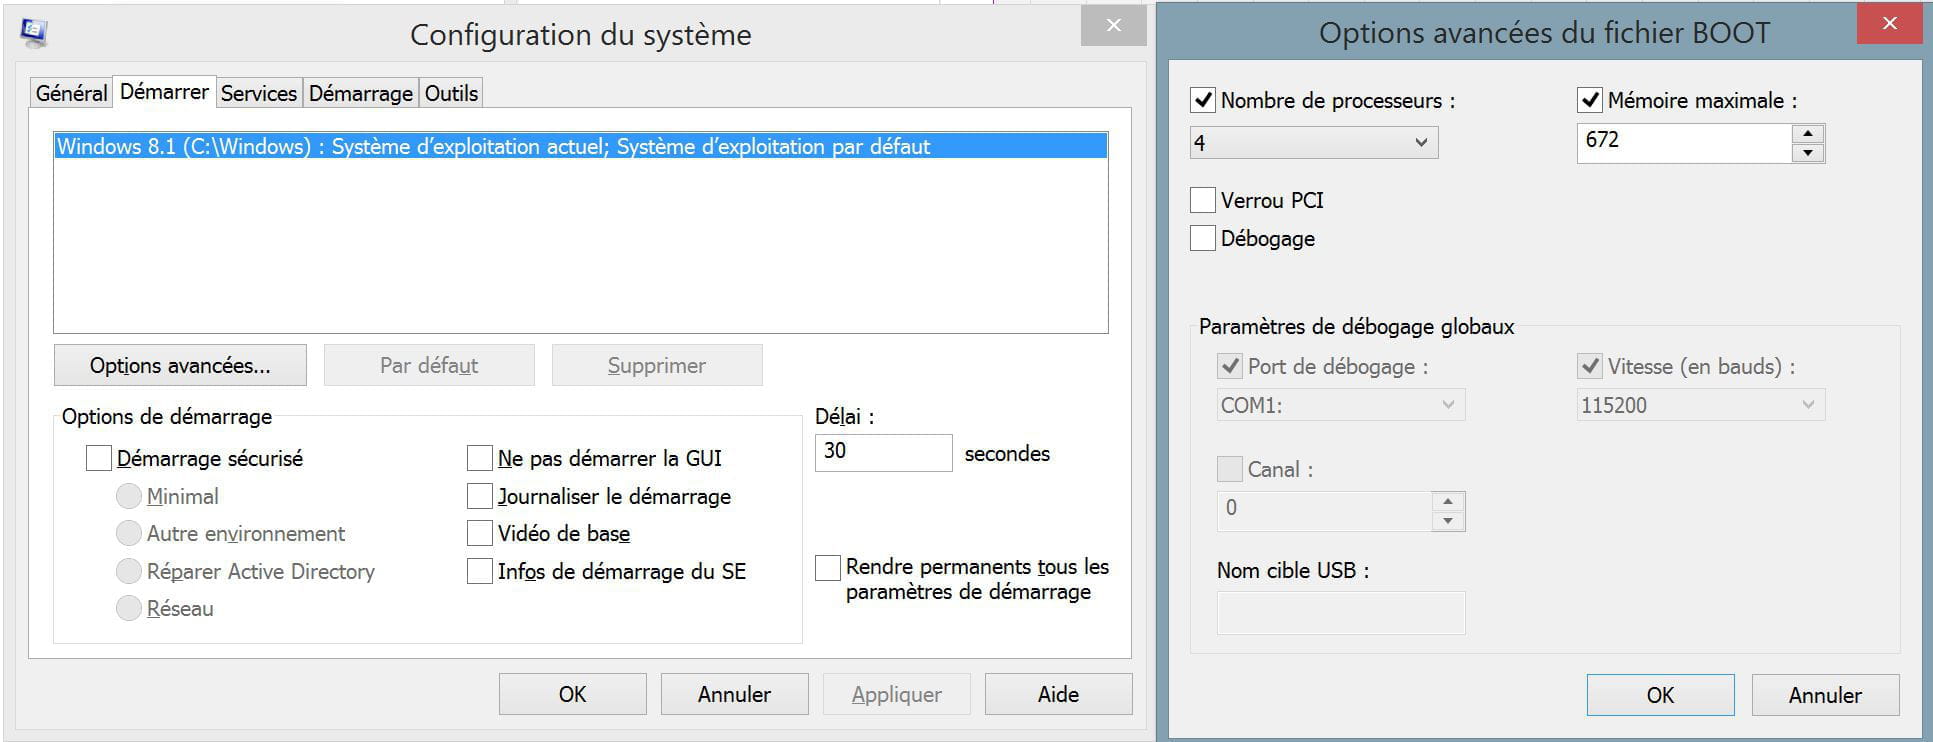Click the Délai seconds input field
Viewport: 1933px width, 742px height.
883,452
